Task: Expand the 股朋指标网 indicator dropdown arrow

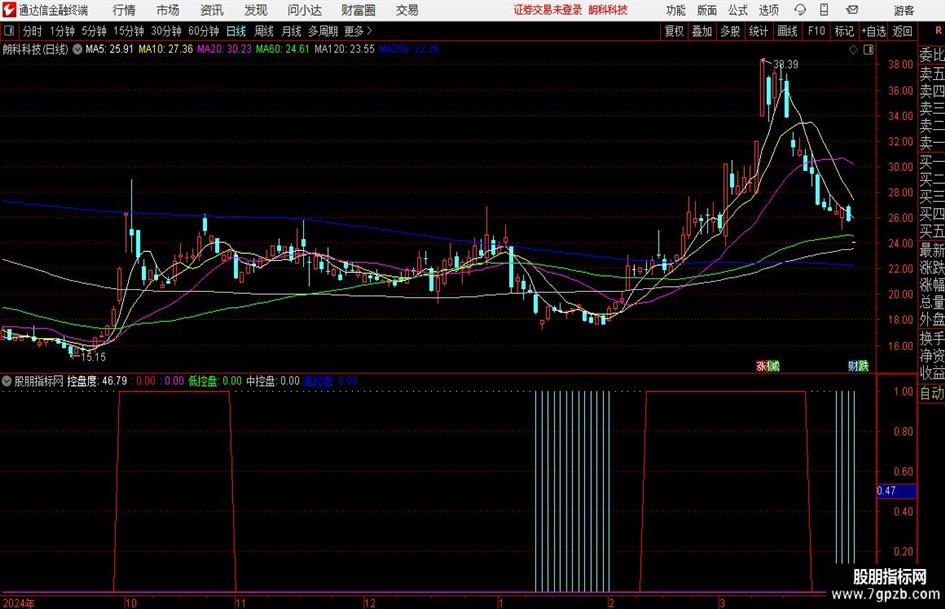Action: click(x=7, y=381)
